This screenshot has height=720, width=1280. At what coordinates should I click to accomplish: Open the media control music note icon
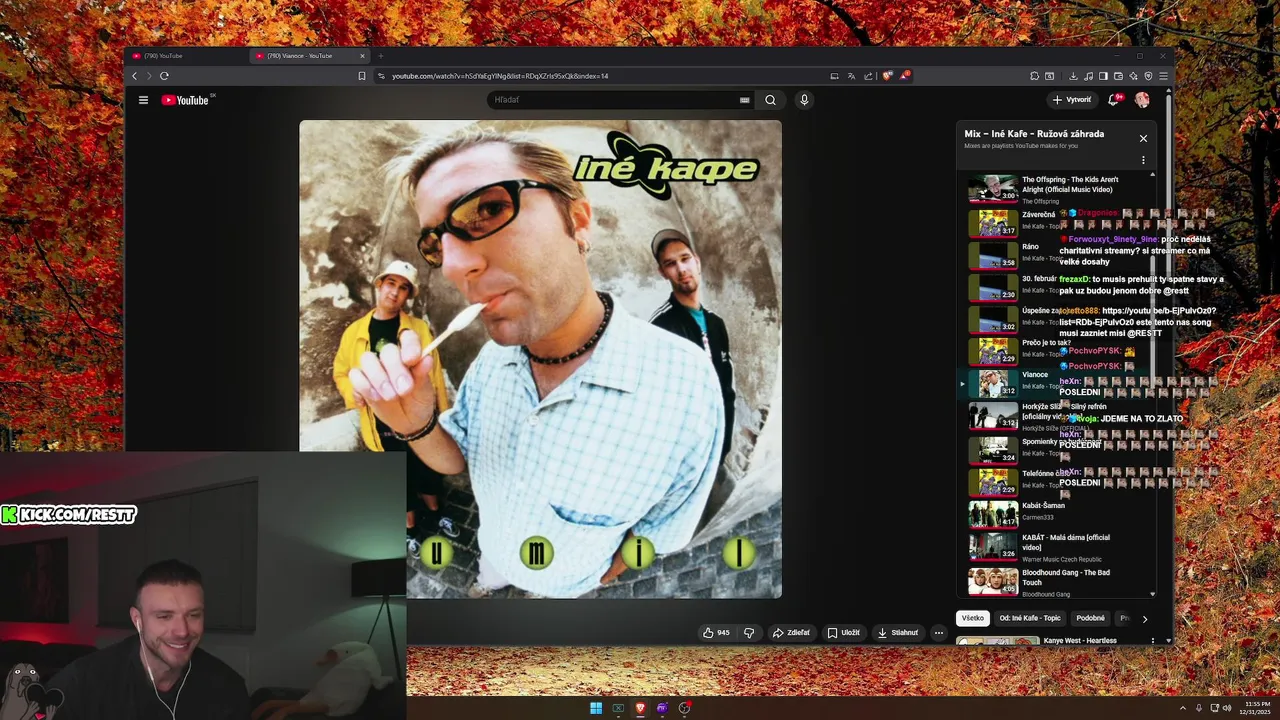[x=1088, y=76]
